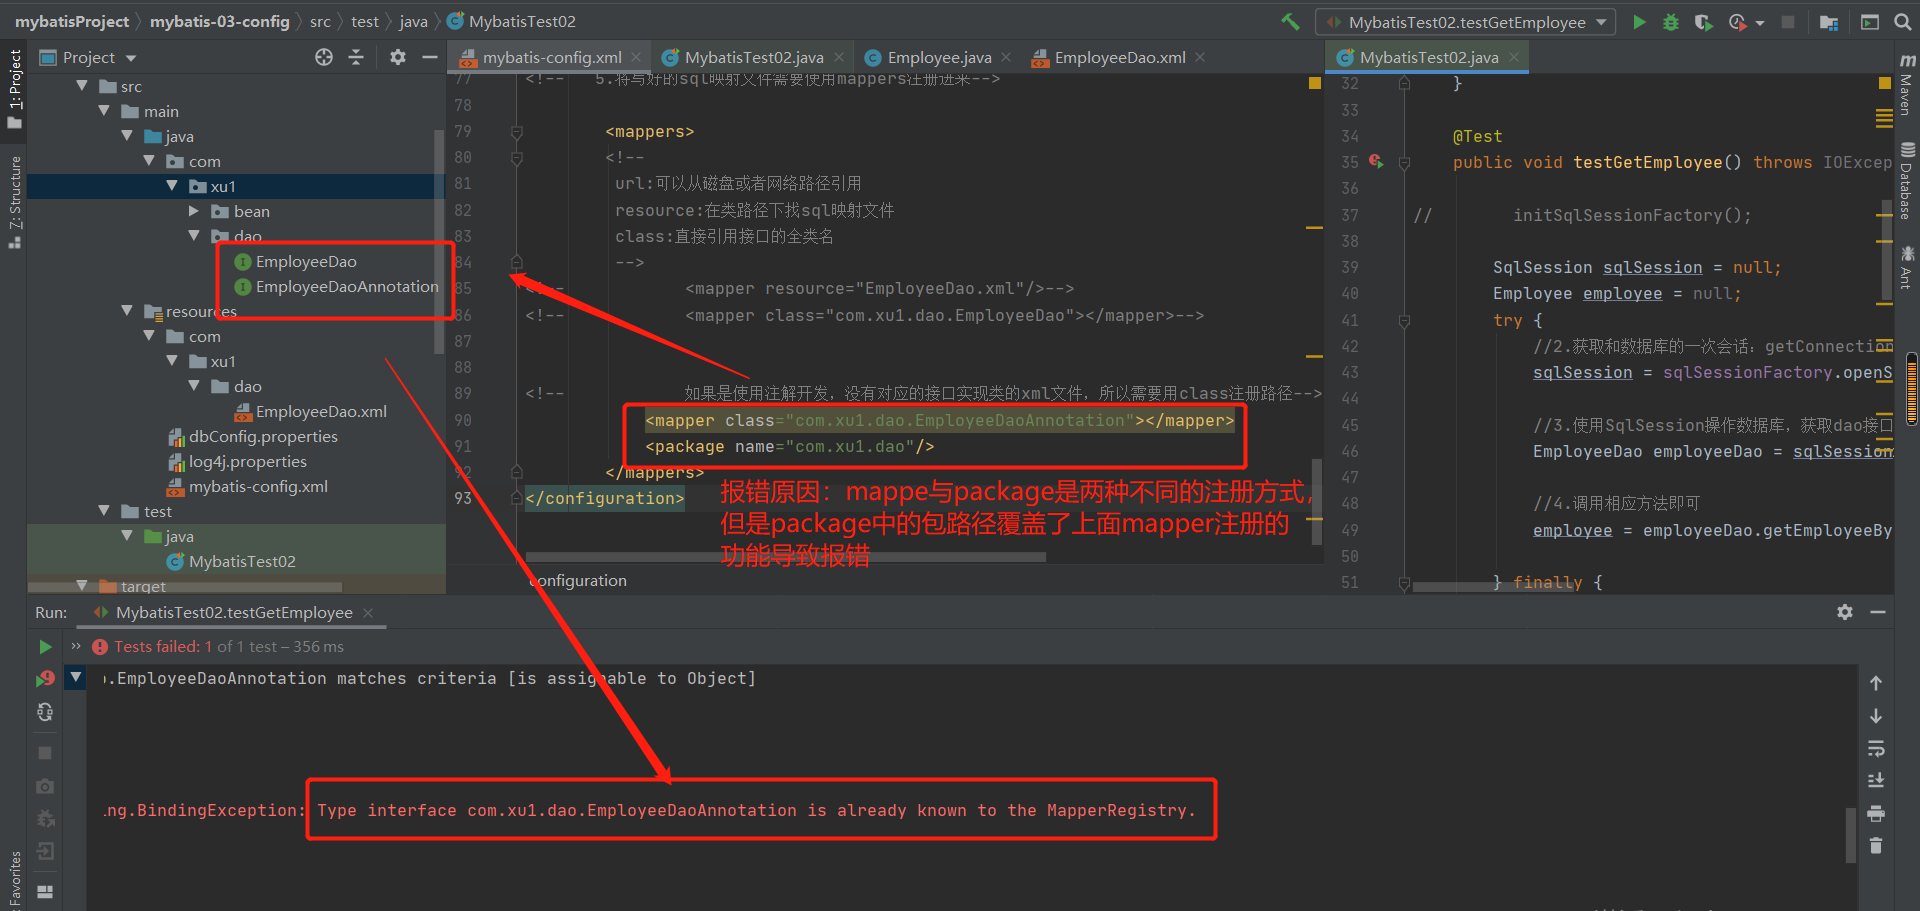
Task: Collapse all in Project panel
Action: click(356, 57)
